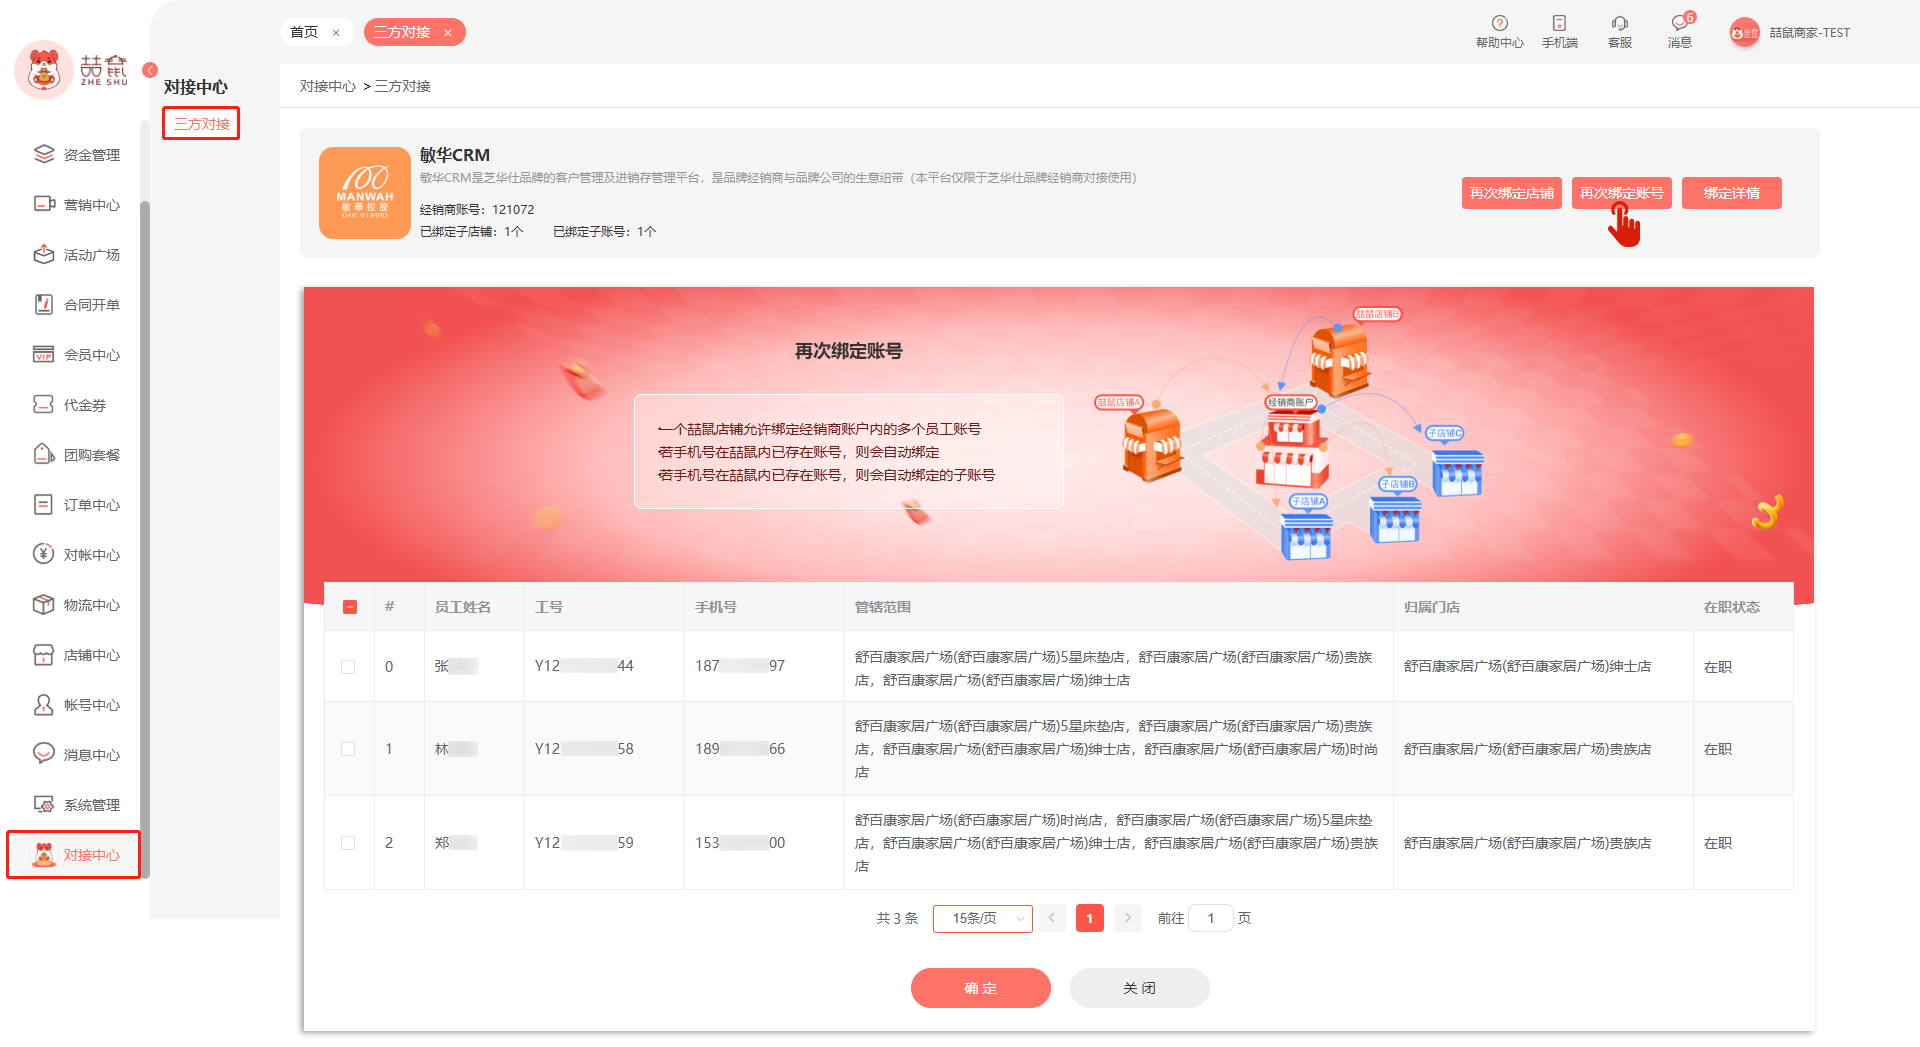Viewport: 1920px width, 1047px height.
Task: Switch to 首页 tab
Action: coord(304,33)
